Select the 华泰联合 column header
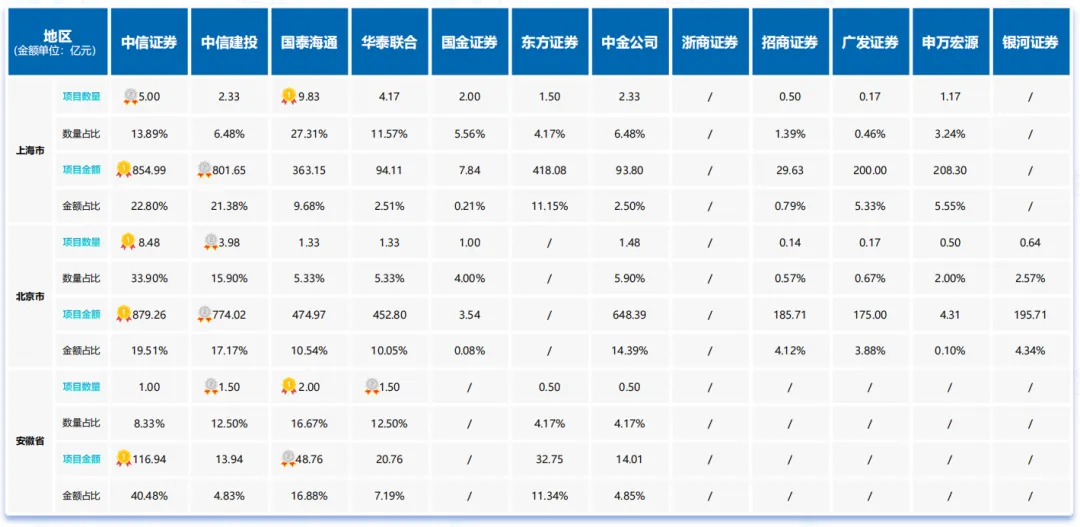 (x=389, y=42)
